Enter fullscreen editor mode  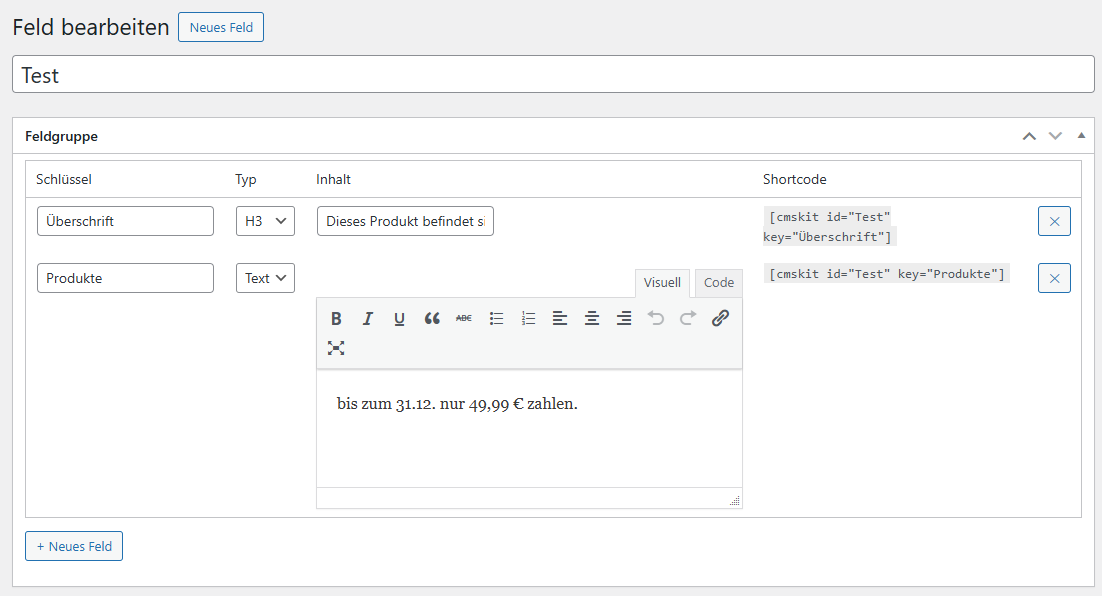pos(336,348)
